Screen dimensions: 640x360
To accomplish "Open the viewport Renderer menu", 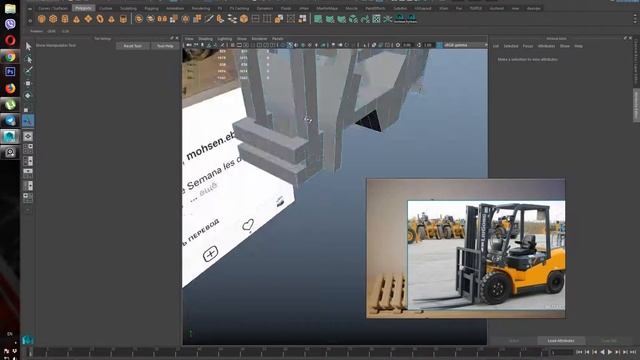I will (x=259, y=39).
